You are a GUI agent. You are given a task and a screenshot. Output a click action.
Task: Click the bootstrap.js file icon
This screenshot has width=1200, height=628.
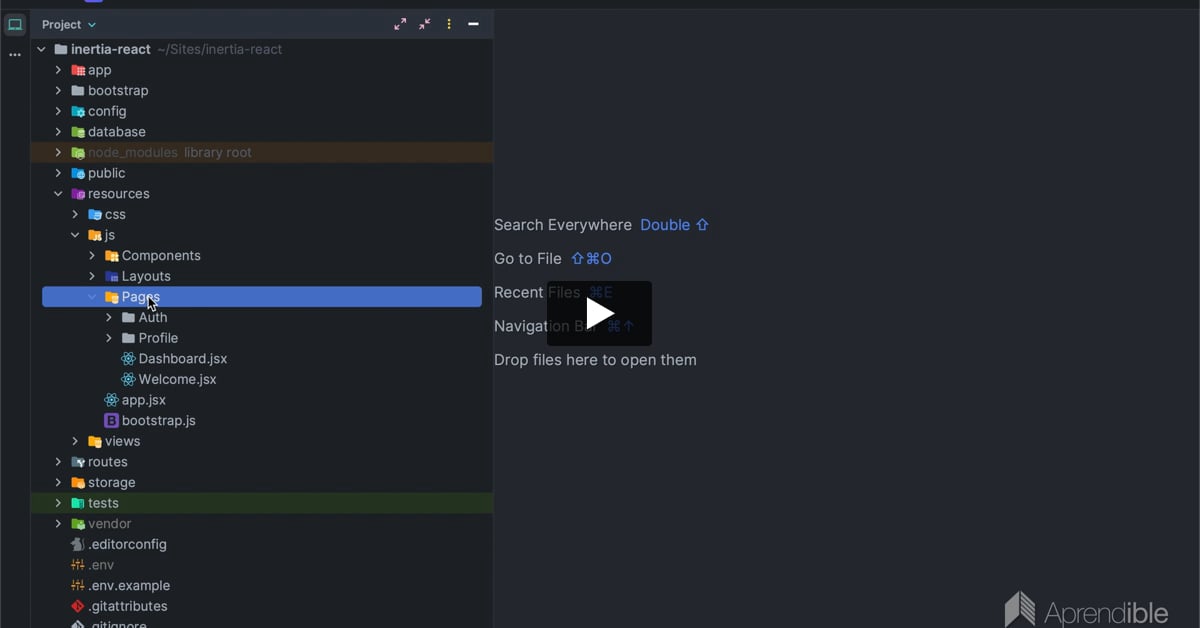pos(111,420)
